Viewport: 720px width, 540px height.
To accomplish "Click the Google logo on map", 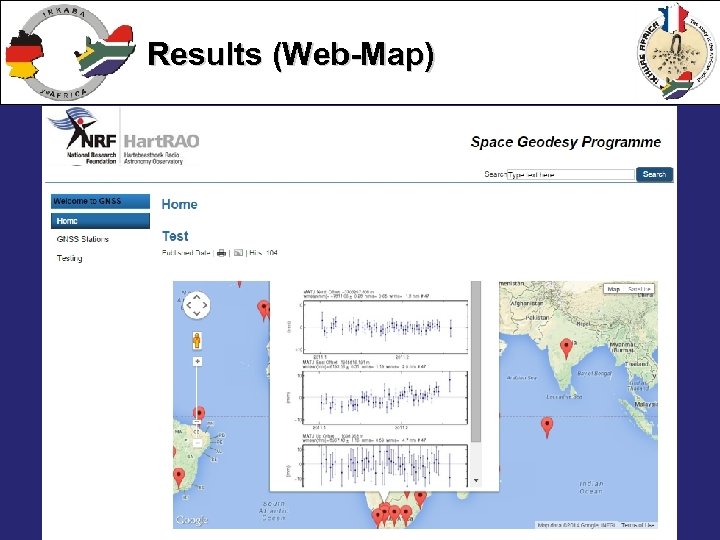I will 191,520.
